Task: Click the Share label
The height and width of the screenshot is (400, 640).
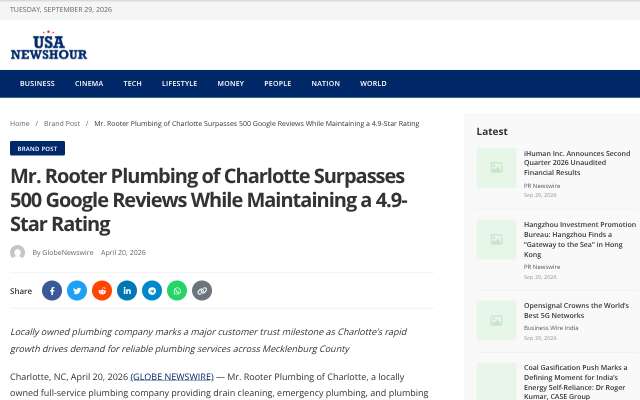Action: (x=21, y=291)
